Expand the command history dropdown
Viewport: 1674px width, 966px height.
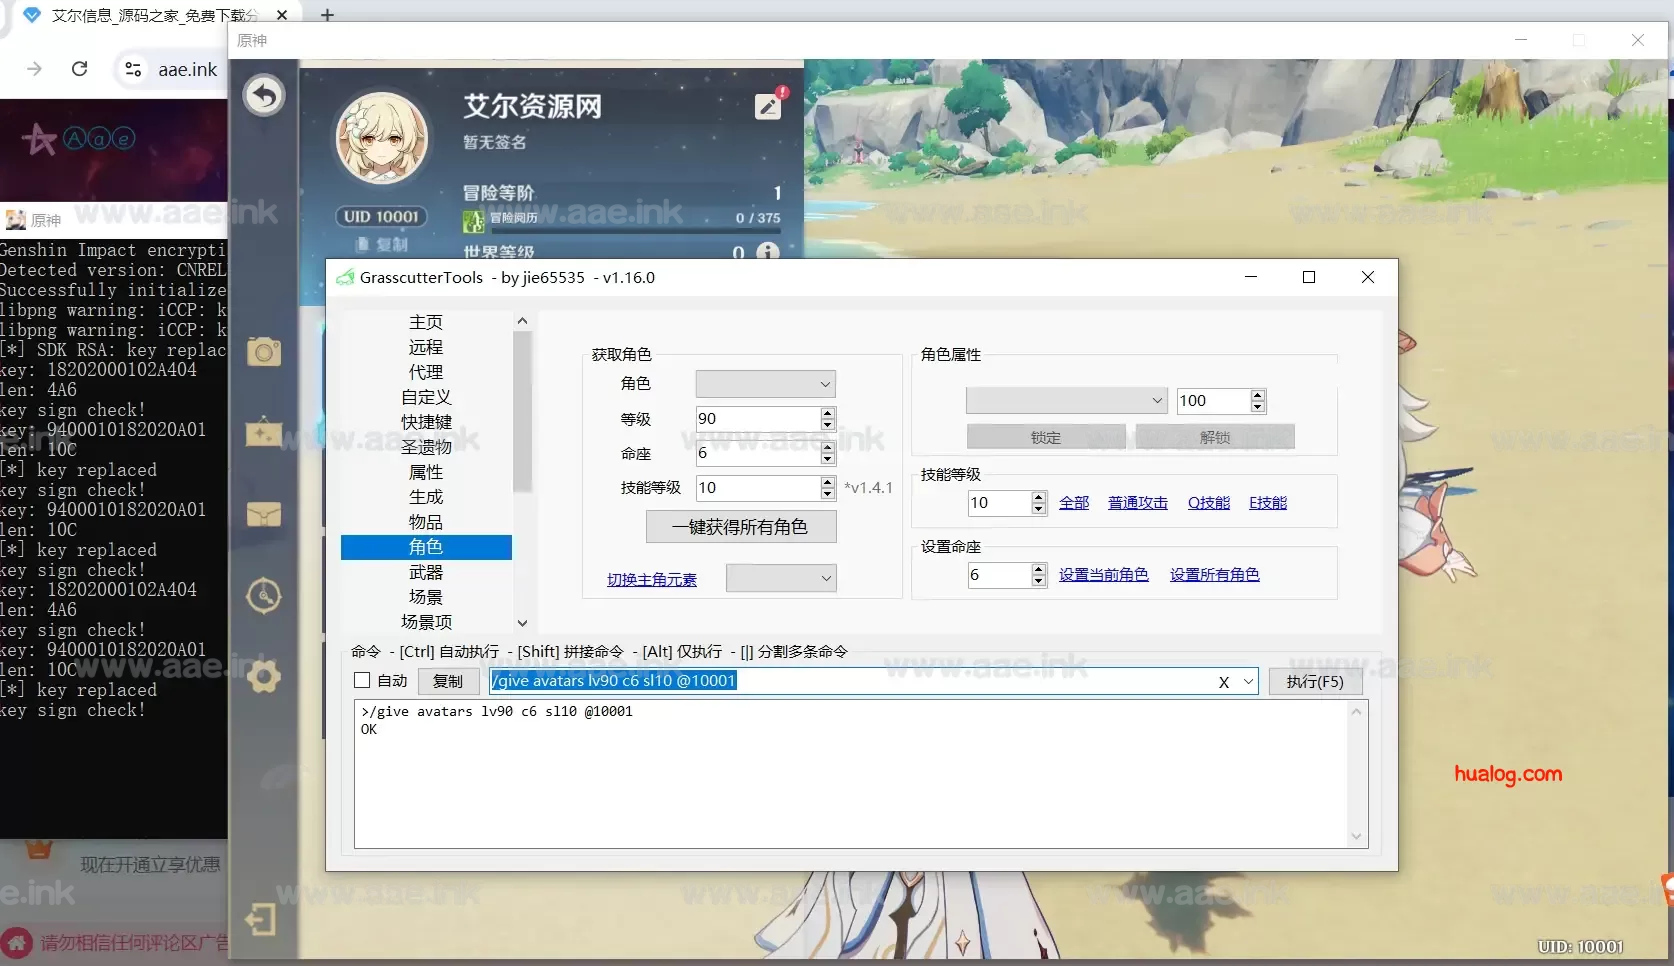[1248, 681]
